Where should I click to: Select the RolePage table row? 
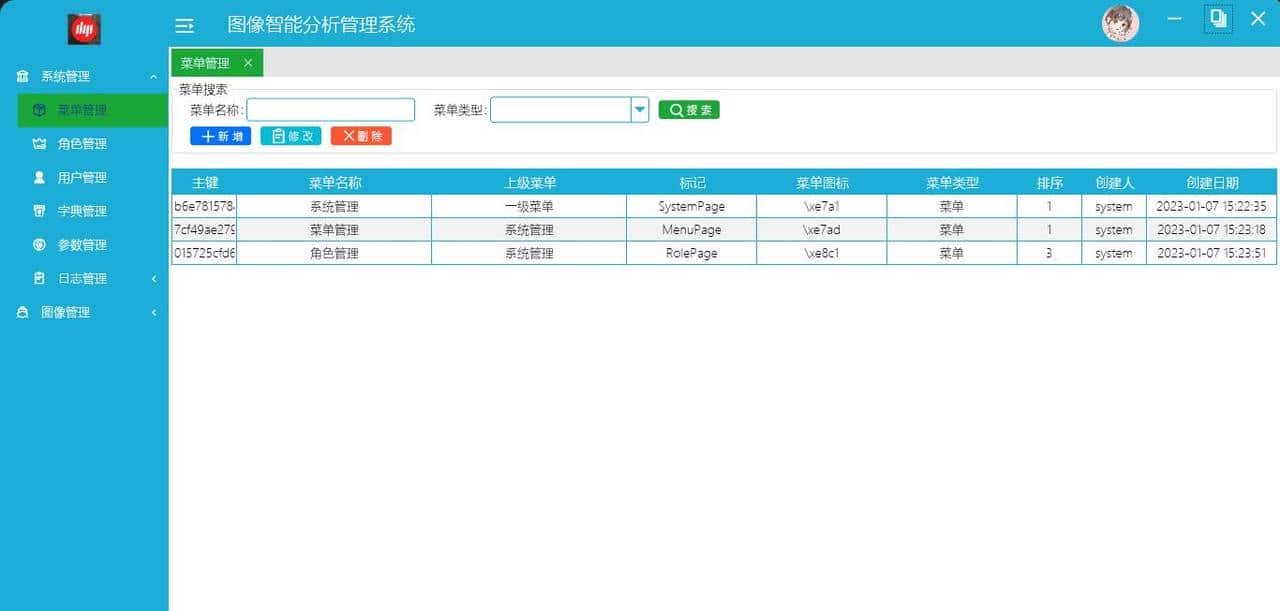[x=691, y=253]
